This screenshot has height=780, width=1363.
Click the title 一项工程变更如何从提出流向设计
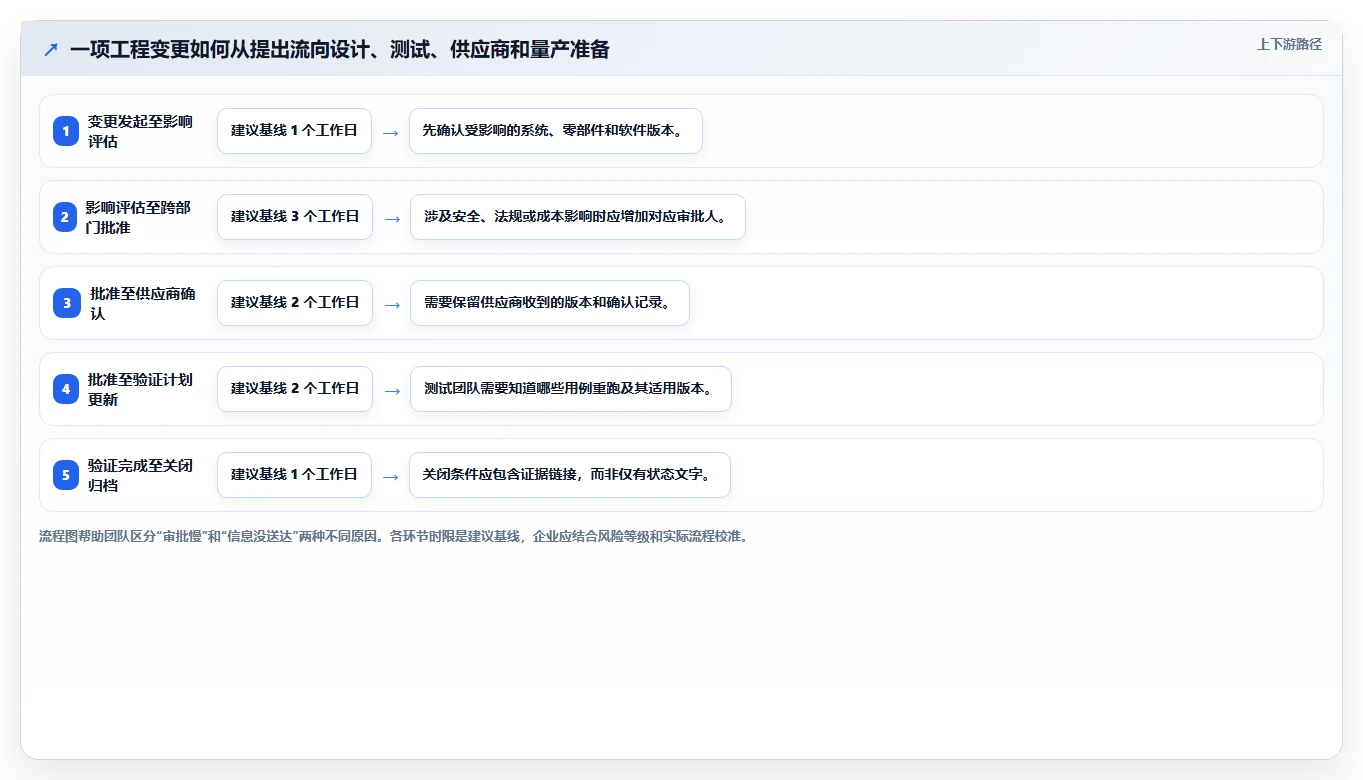tap(339, 49)
